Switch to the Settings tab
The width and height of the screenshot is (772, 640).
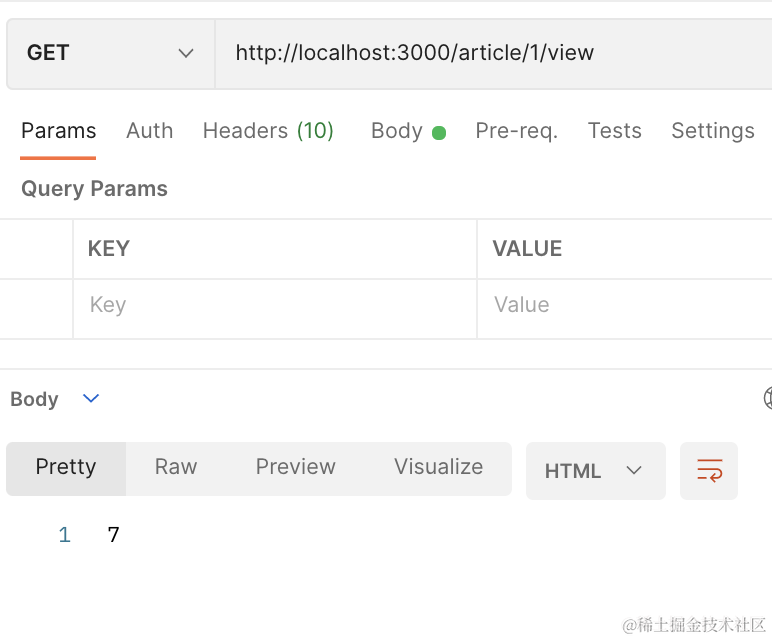[x=712, y=131]
